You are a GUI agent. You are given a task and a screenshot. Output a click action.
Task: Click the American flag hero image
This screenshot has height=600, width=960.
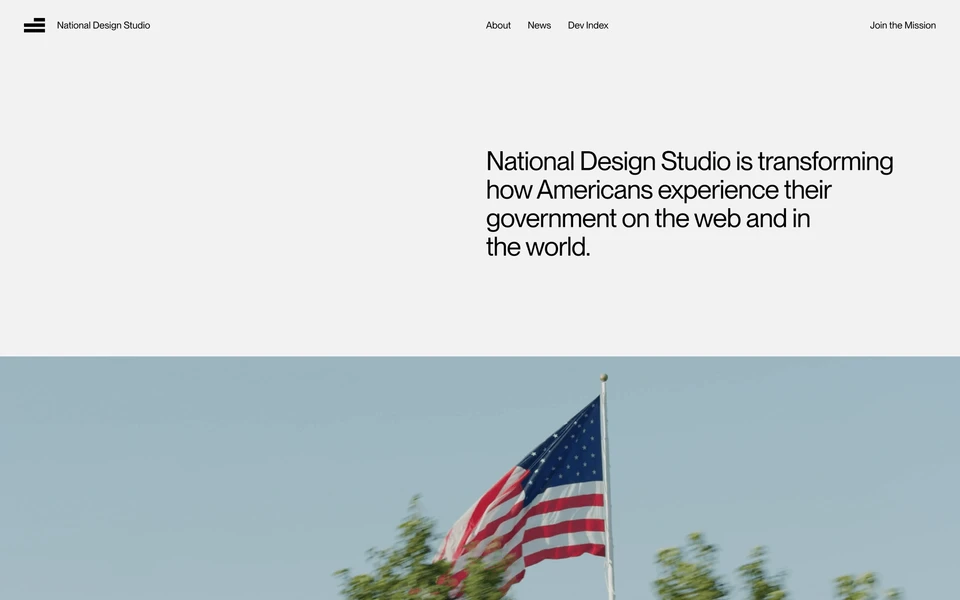(x=480, y=478)
